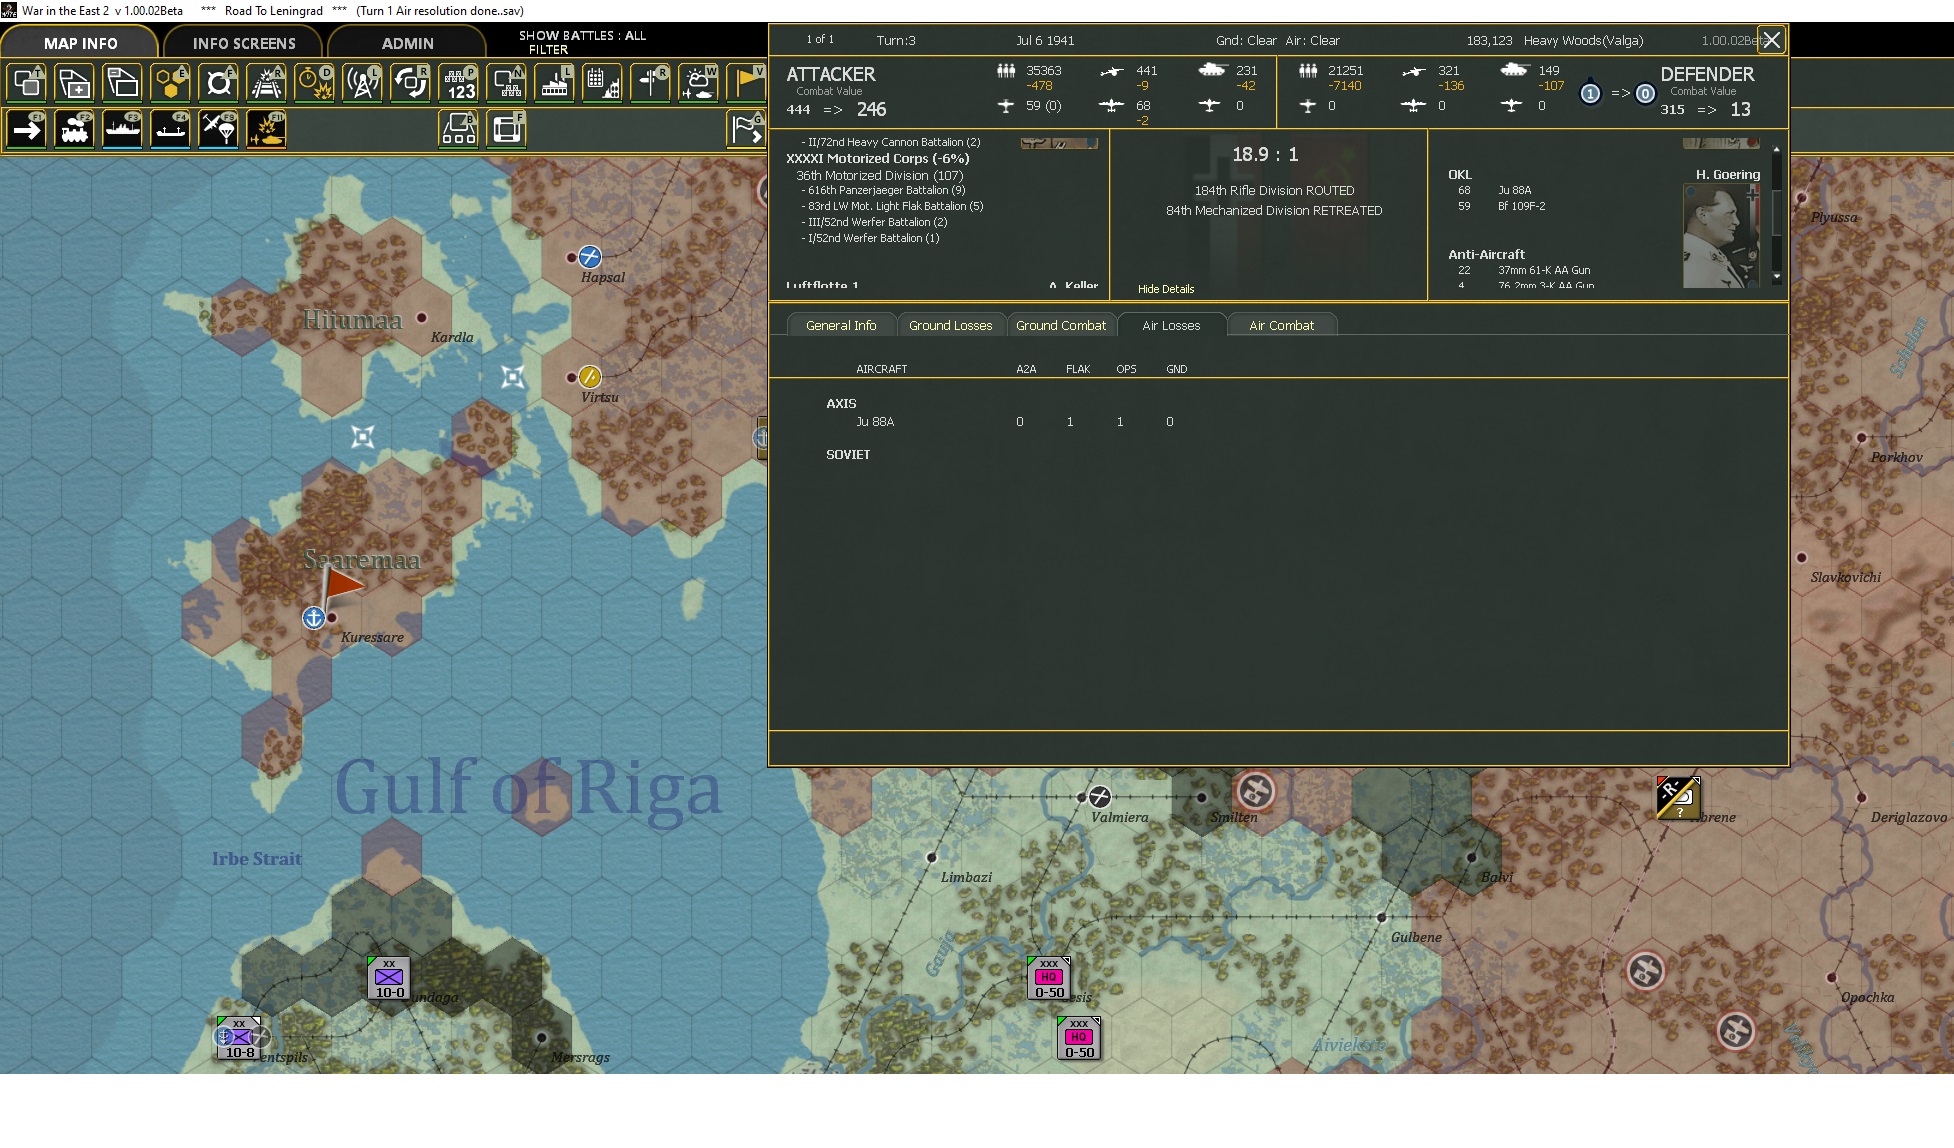Toggle radio tower (L) overlay icon
Image resolution: width=1954 pixels, height=1148 pixels.
point(363,83)
